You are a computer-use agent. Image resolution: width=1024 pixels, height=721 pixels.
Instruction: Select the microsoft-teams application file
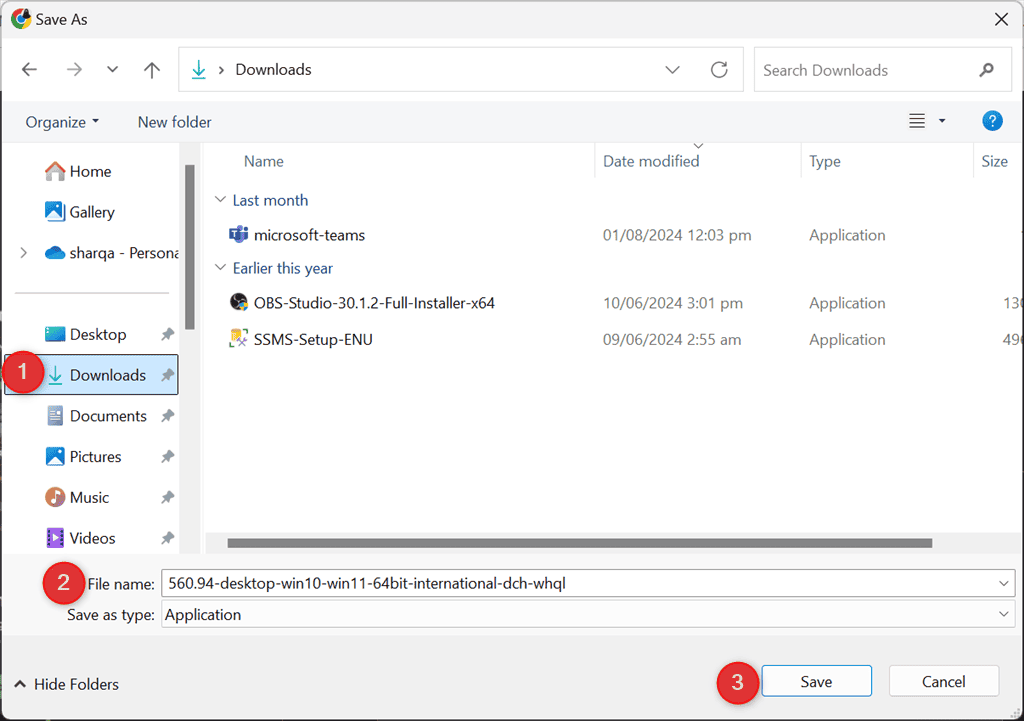309,236
